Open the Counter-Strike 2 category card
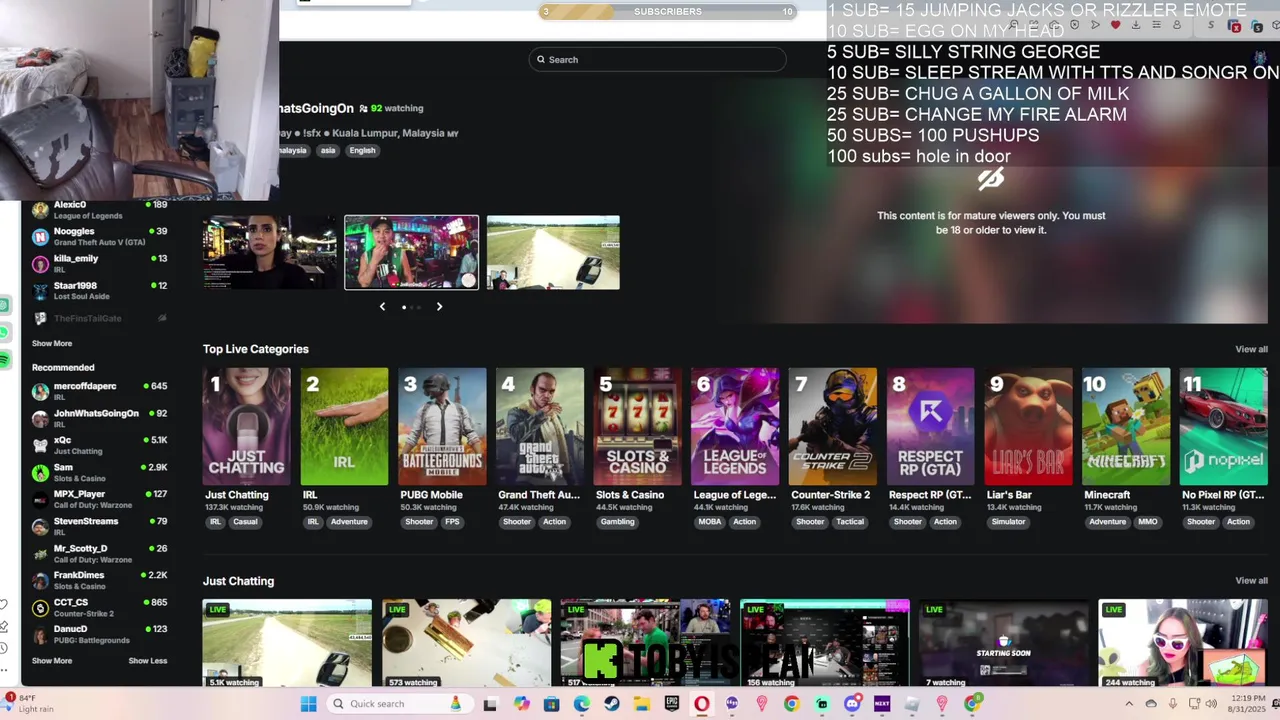This screenshot has width=1280, height=720. [833, 427]
